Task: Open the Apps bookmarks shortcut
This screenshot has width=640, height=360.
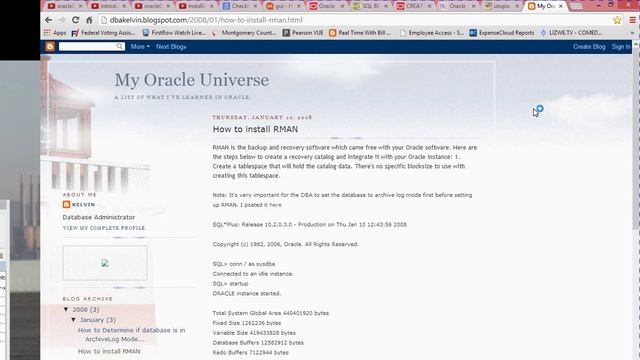Action: [55, 33]
